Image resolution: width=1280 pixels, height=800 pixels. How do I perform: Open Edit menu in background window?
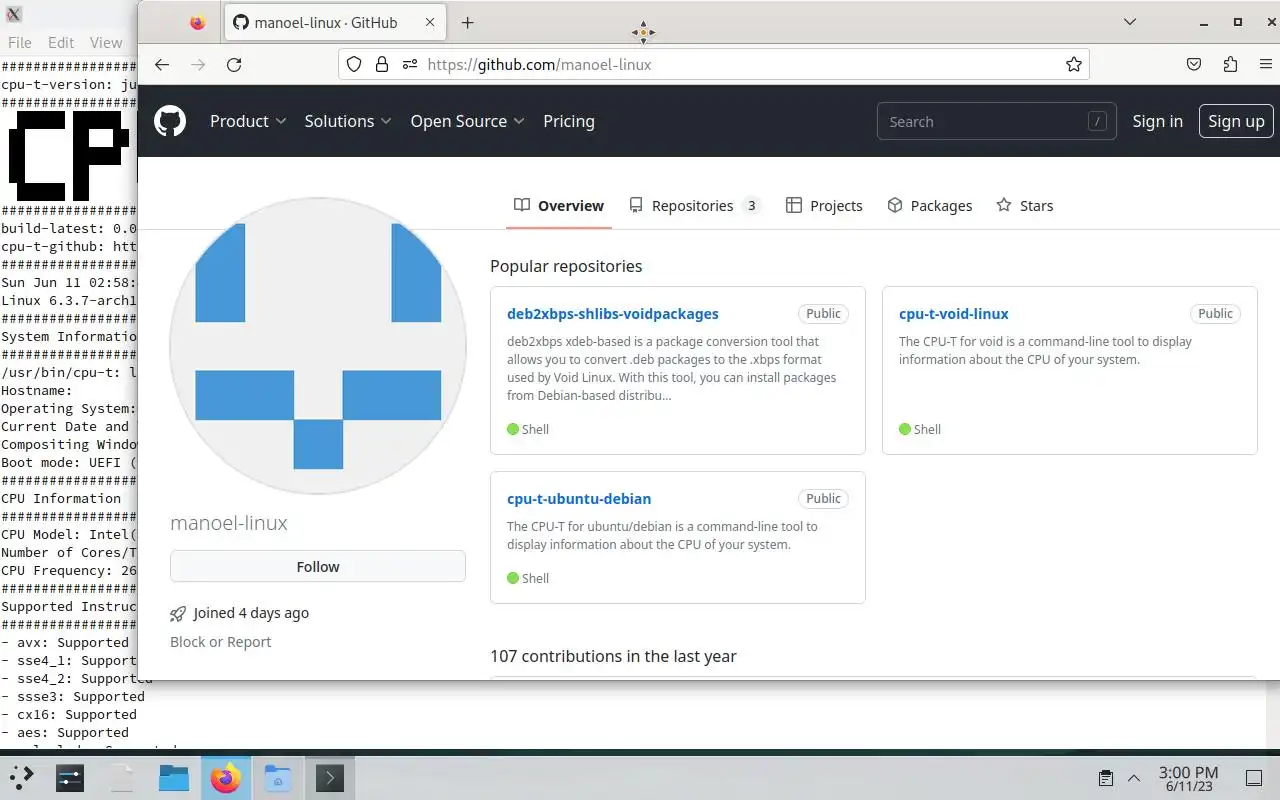[x=61, y=42]
